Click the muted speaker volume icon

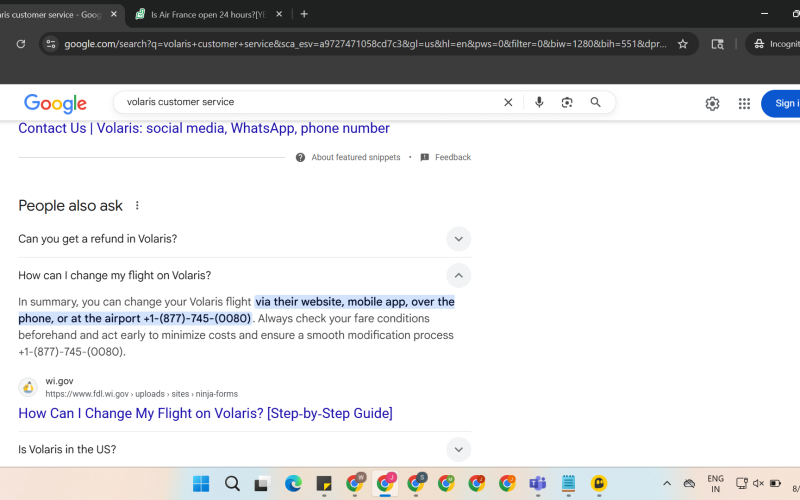click(758, 483)
